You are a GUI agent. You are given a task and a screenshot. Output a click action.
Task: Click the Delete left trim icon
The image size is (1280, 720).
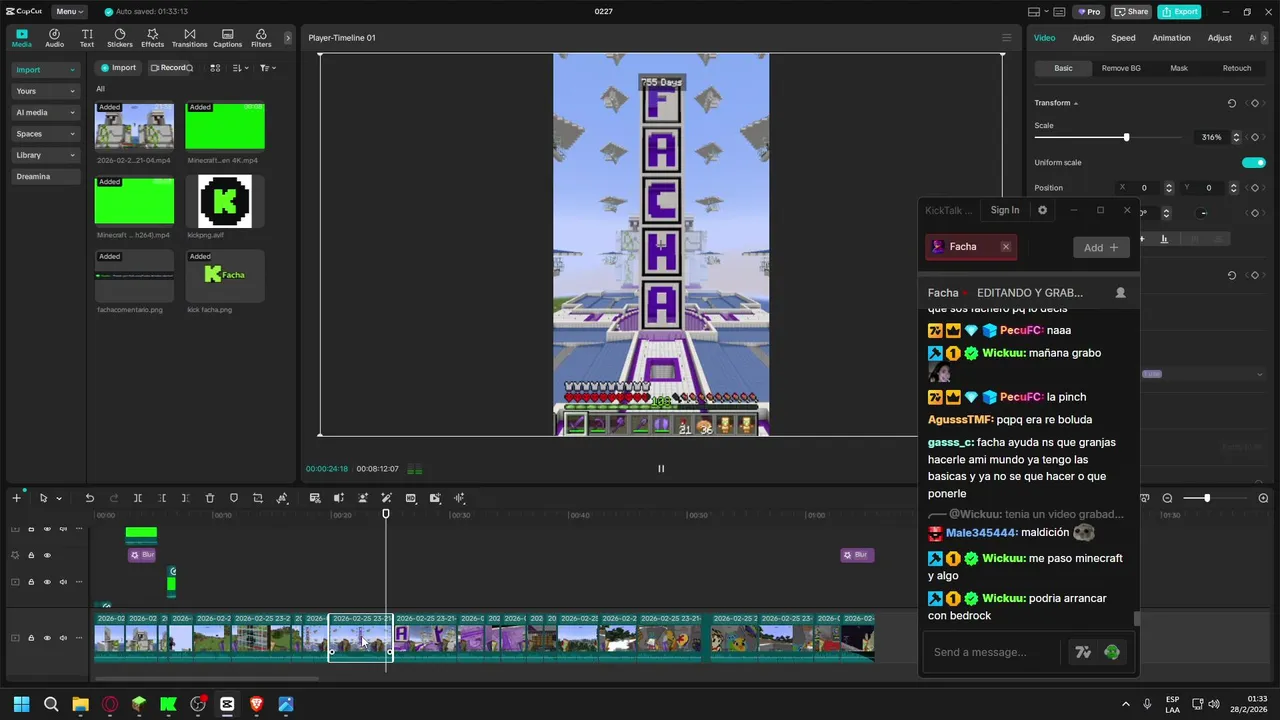pos(161,498)
